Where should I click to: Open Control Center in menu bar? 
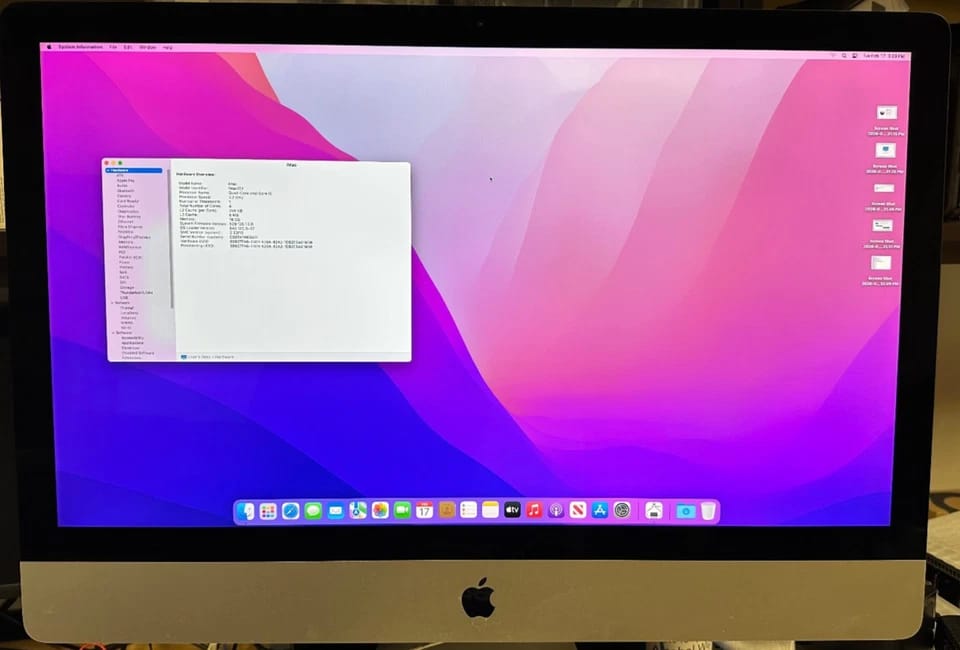(854, 56)
